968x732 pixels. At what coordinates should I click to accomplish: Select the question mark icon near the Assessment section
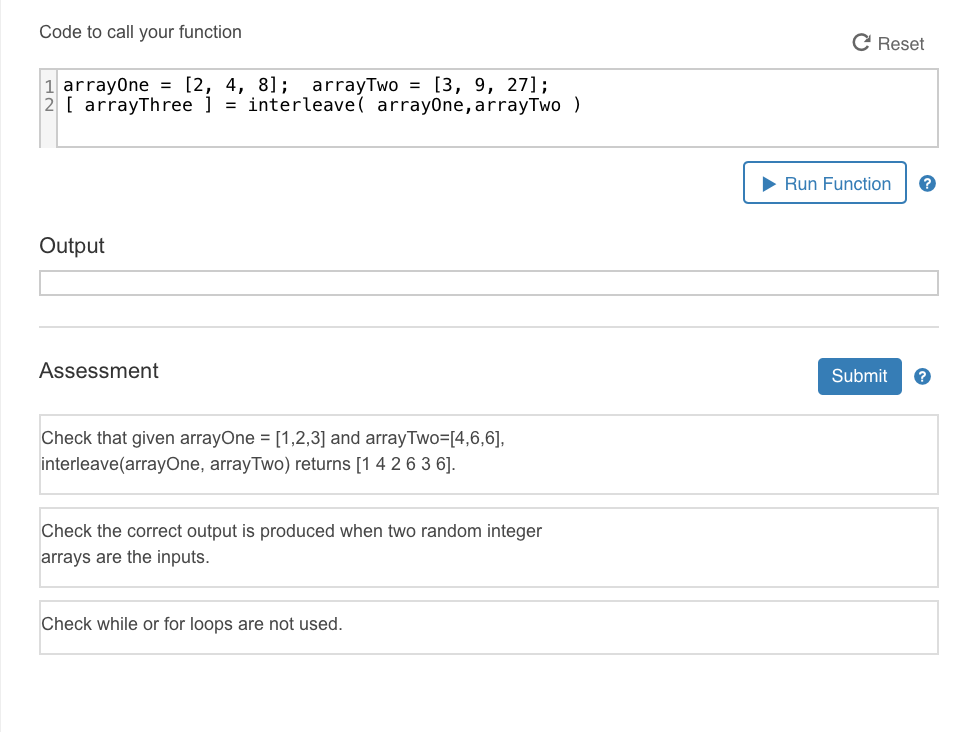click(921, 376)
